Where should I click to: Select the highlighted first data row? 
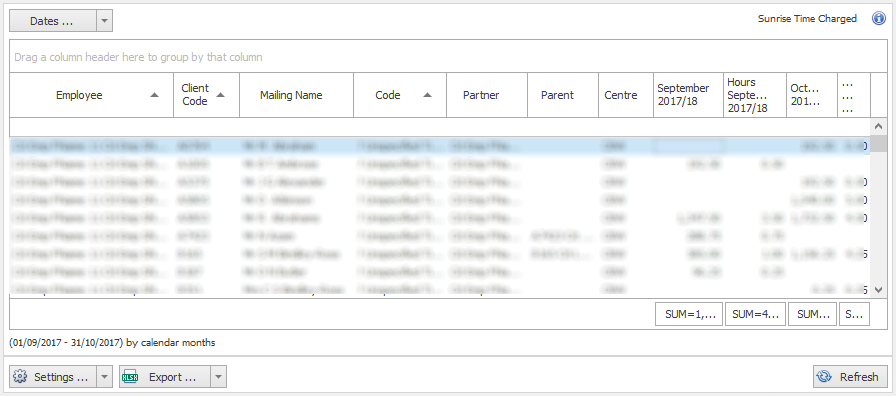pos(439,146)
